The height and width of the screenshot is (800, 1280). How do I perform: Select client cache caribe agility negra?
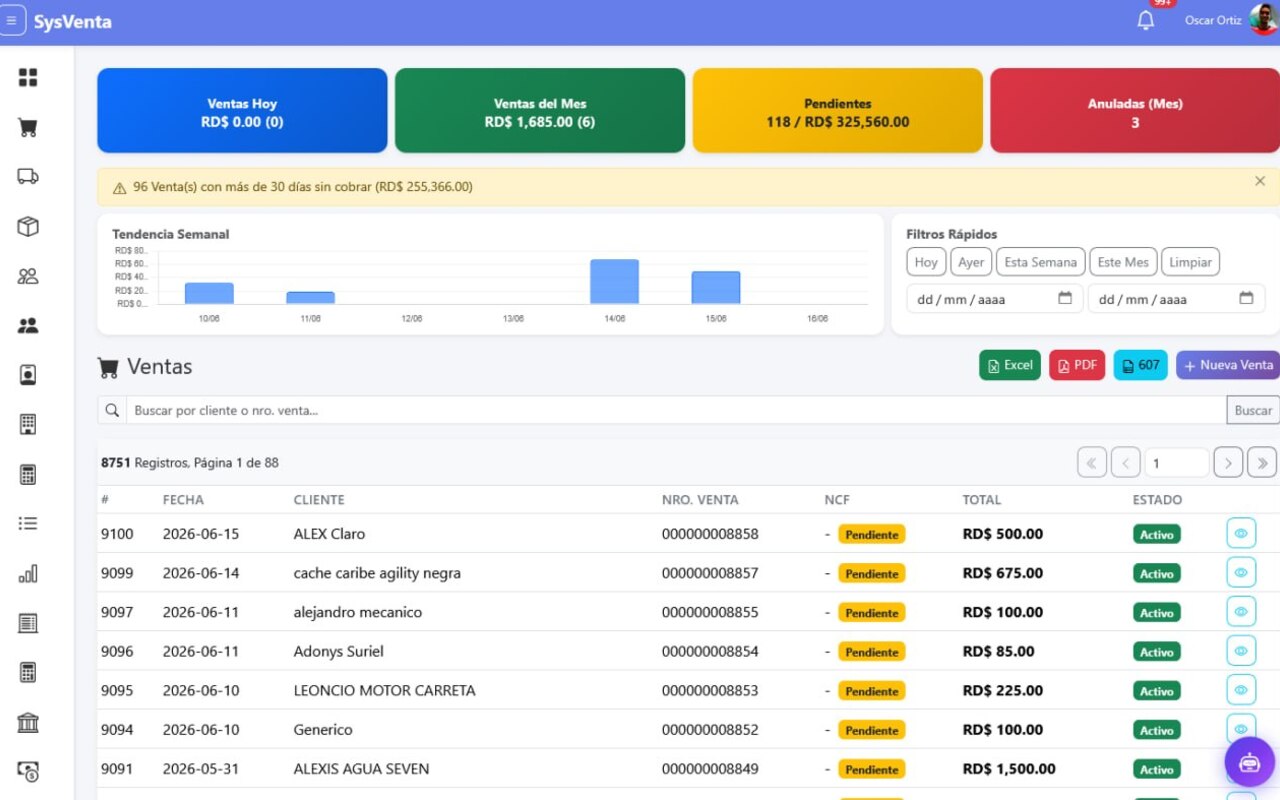[377, 573]
